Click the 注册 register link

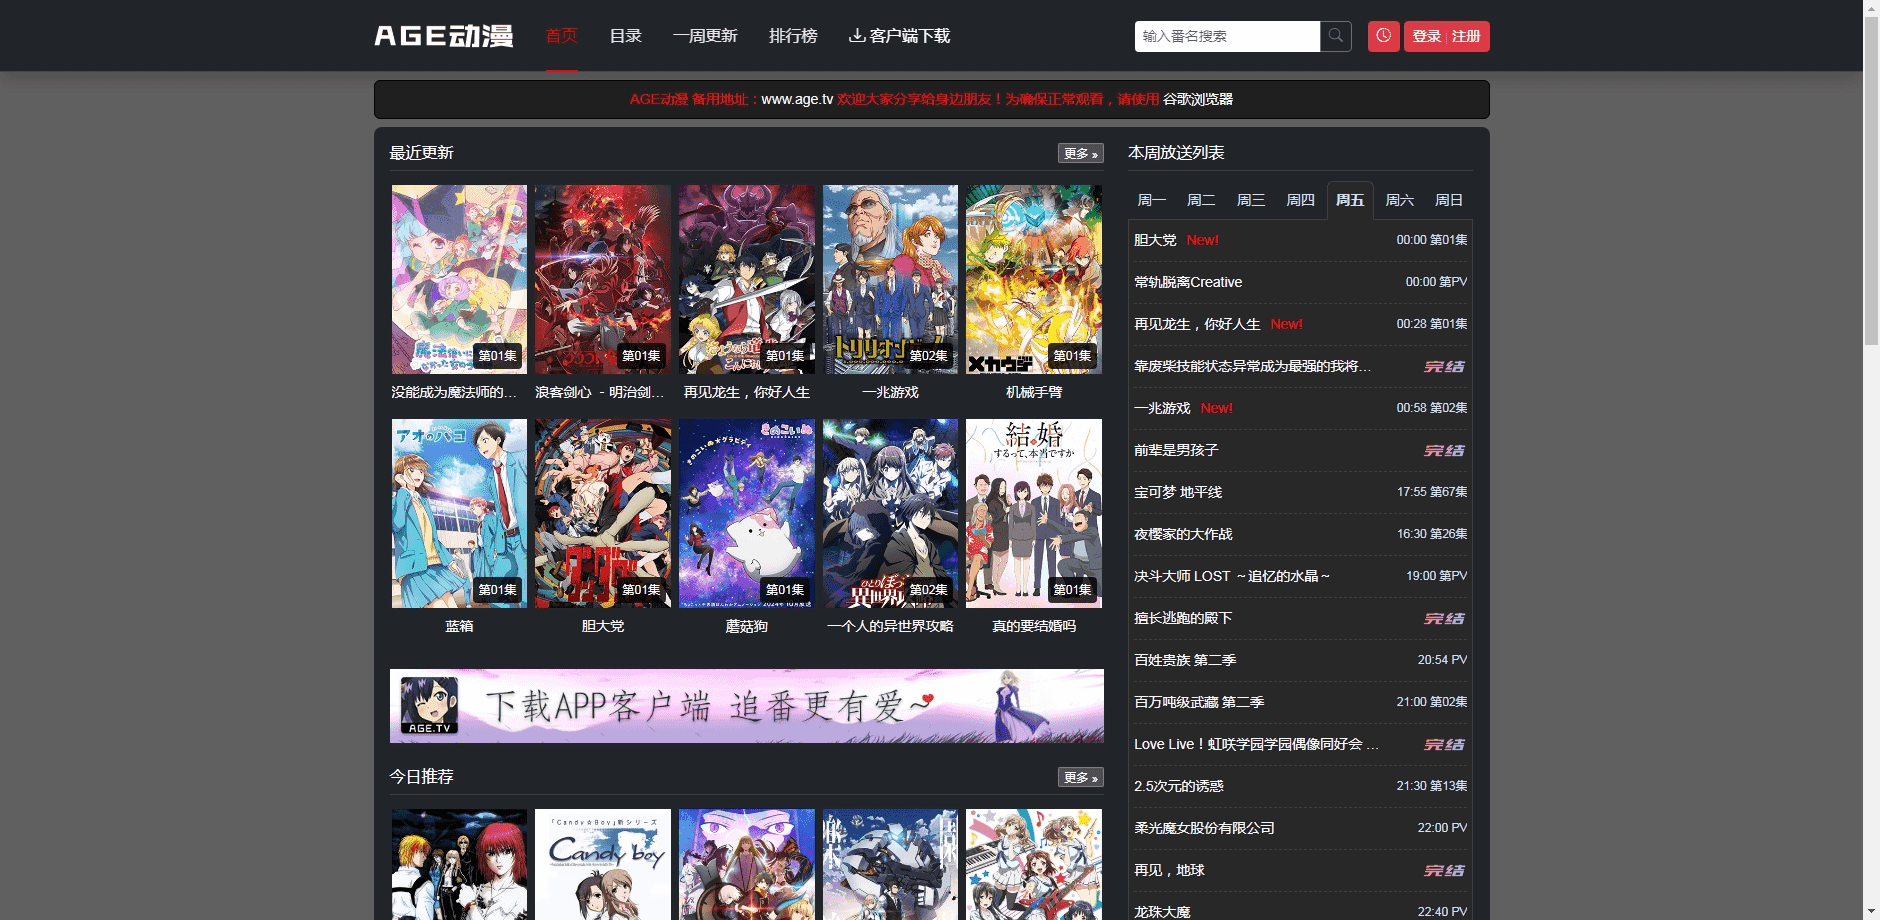coord(1466,36)
